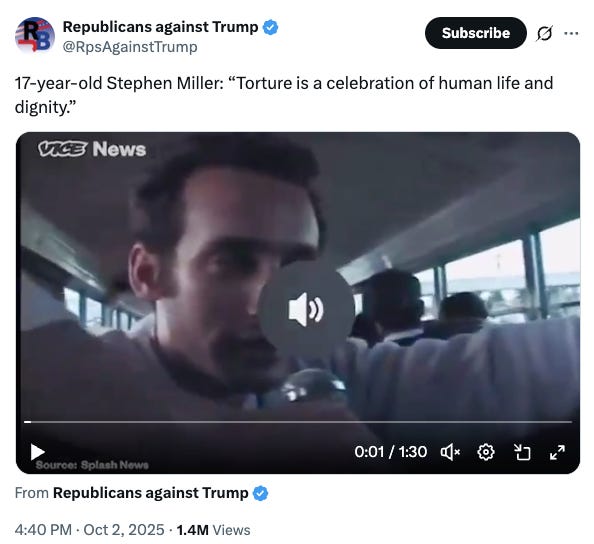Screen dimensions: 594x544
Task: Open the @RpsAgainstTrump handle link
Action: [x=130, y=47]
